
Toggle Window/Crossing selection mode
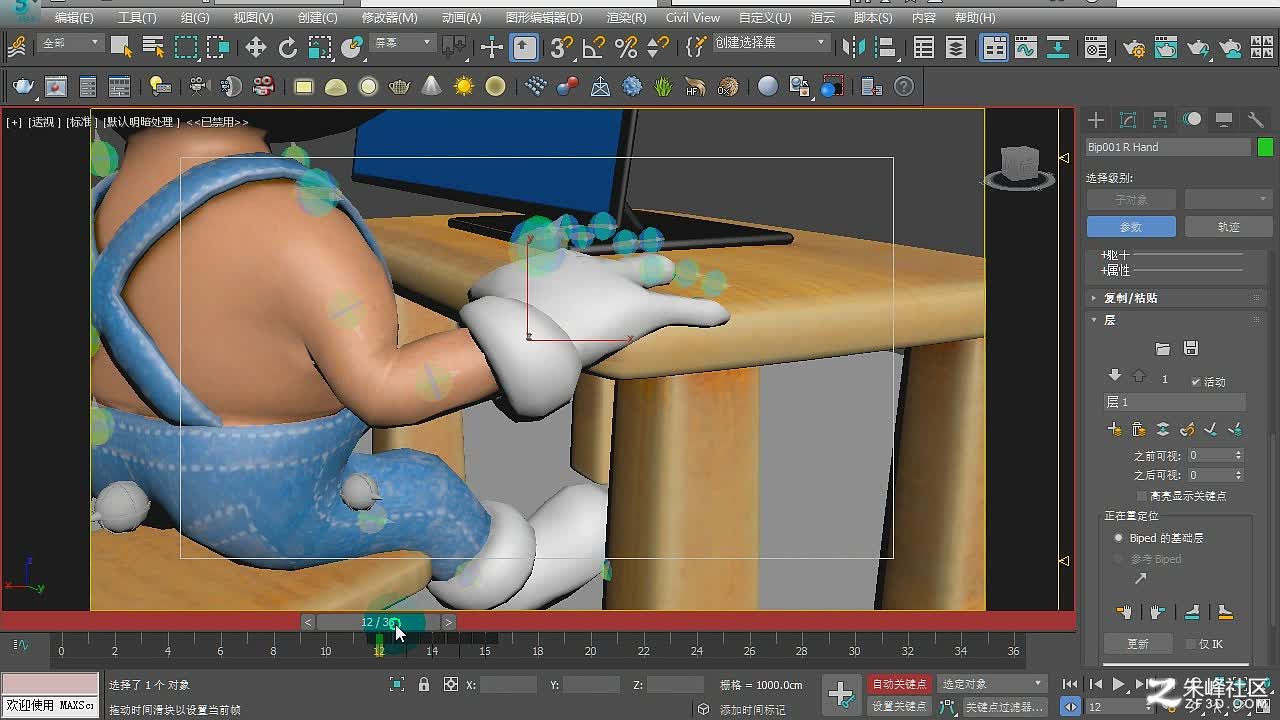(218, 47)
